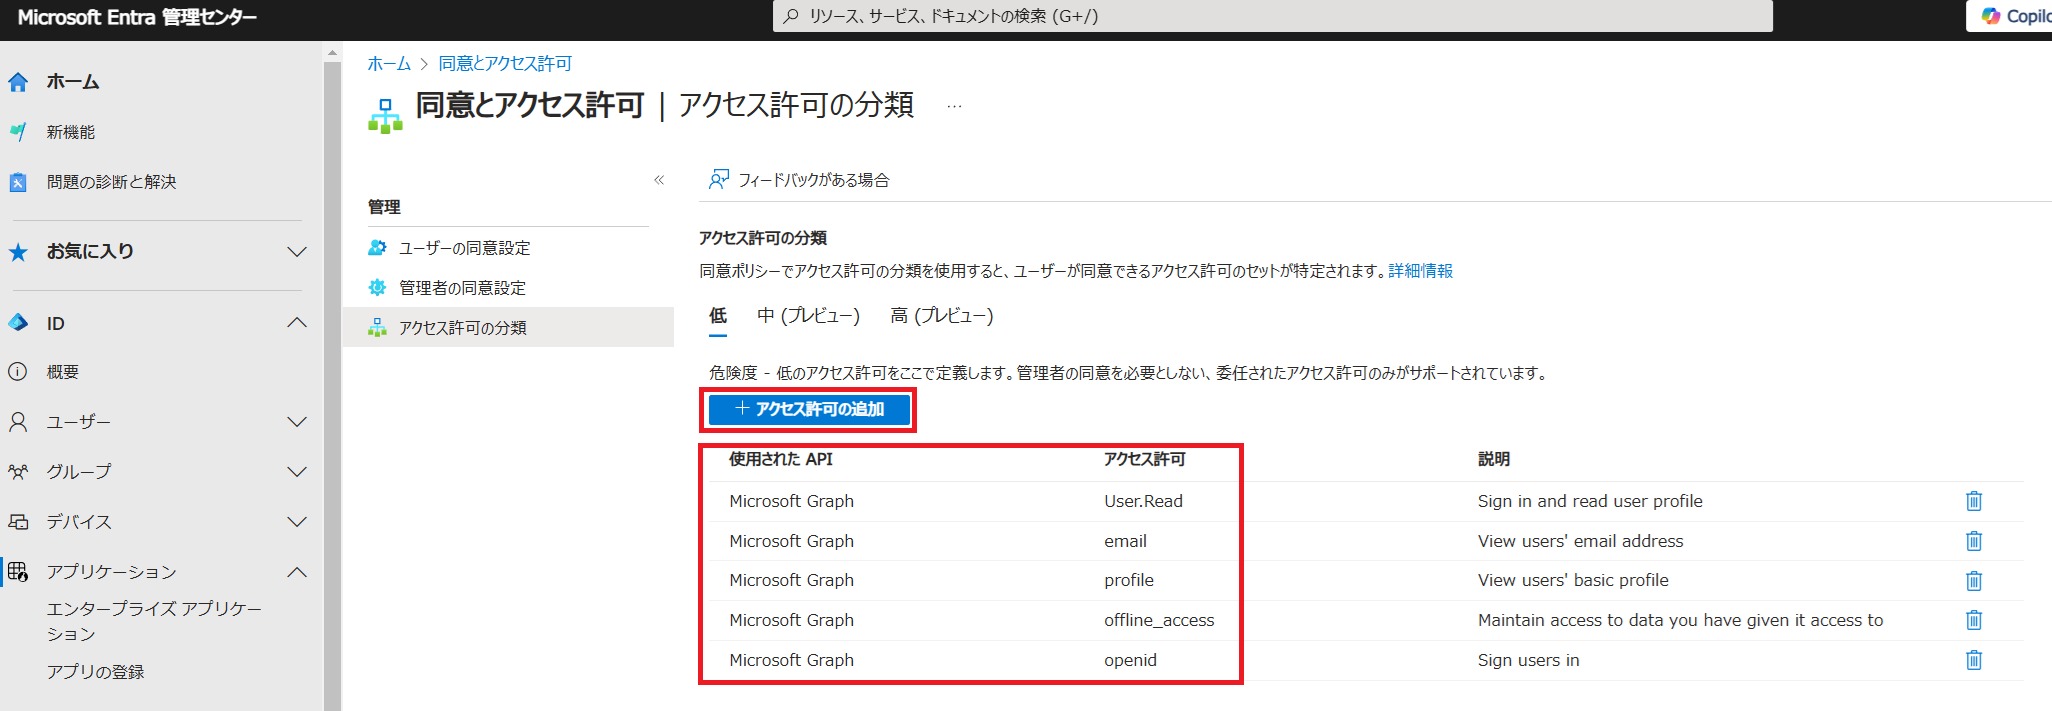2052x711 pixels.
Task: Open the ellipsis more options menu
Action: [x=954, y=106]
